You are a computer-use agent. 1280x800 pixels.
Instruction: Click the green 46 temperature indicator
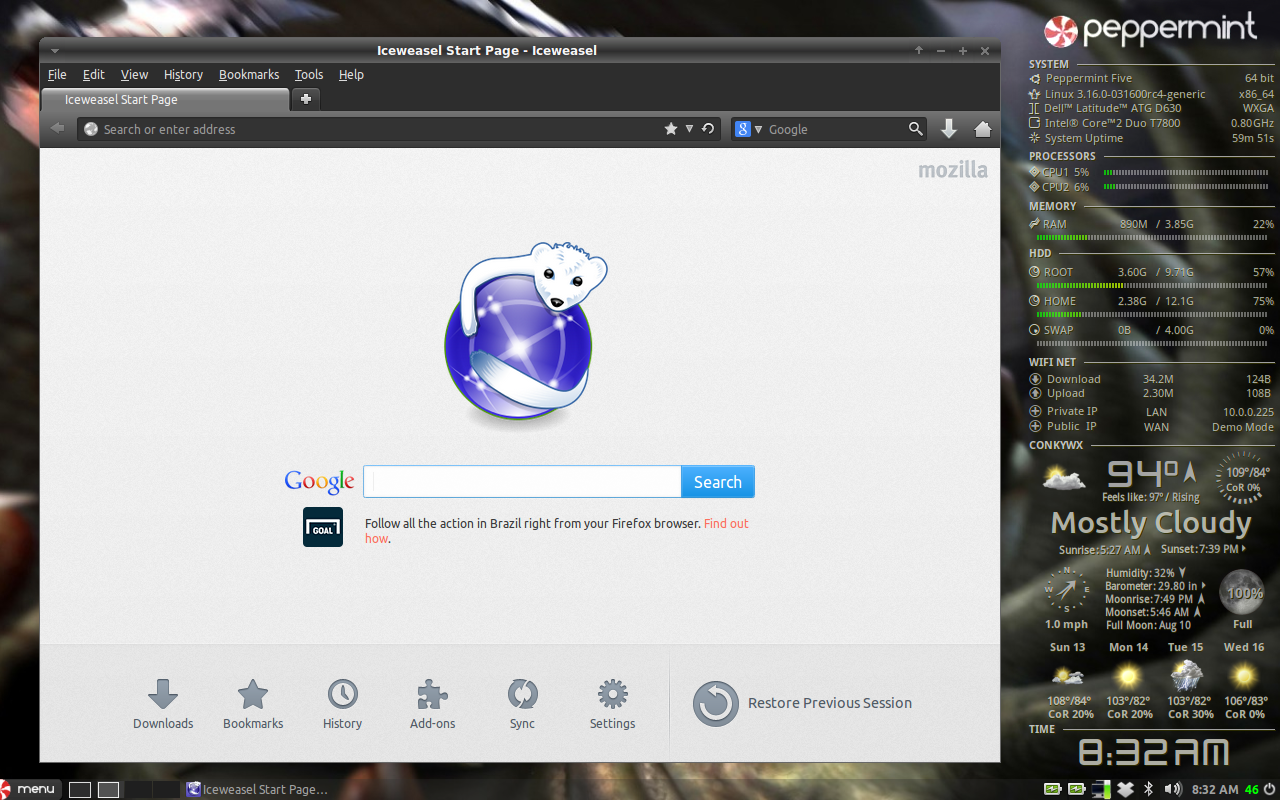pos(1251,790)
